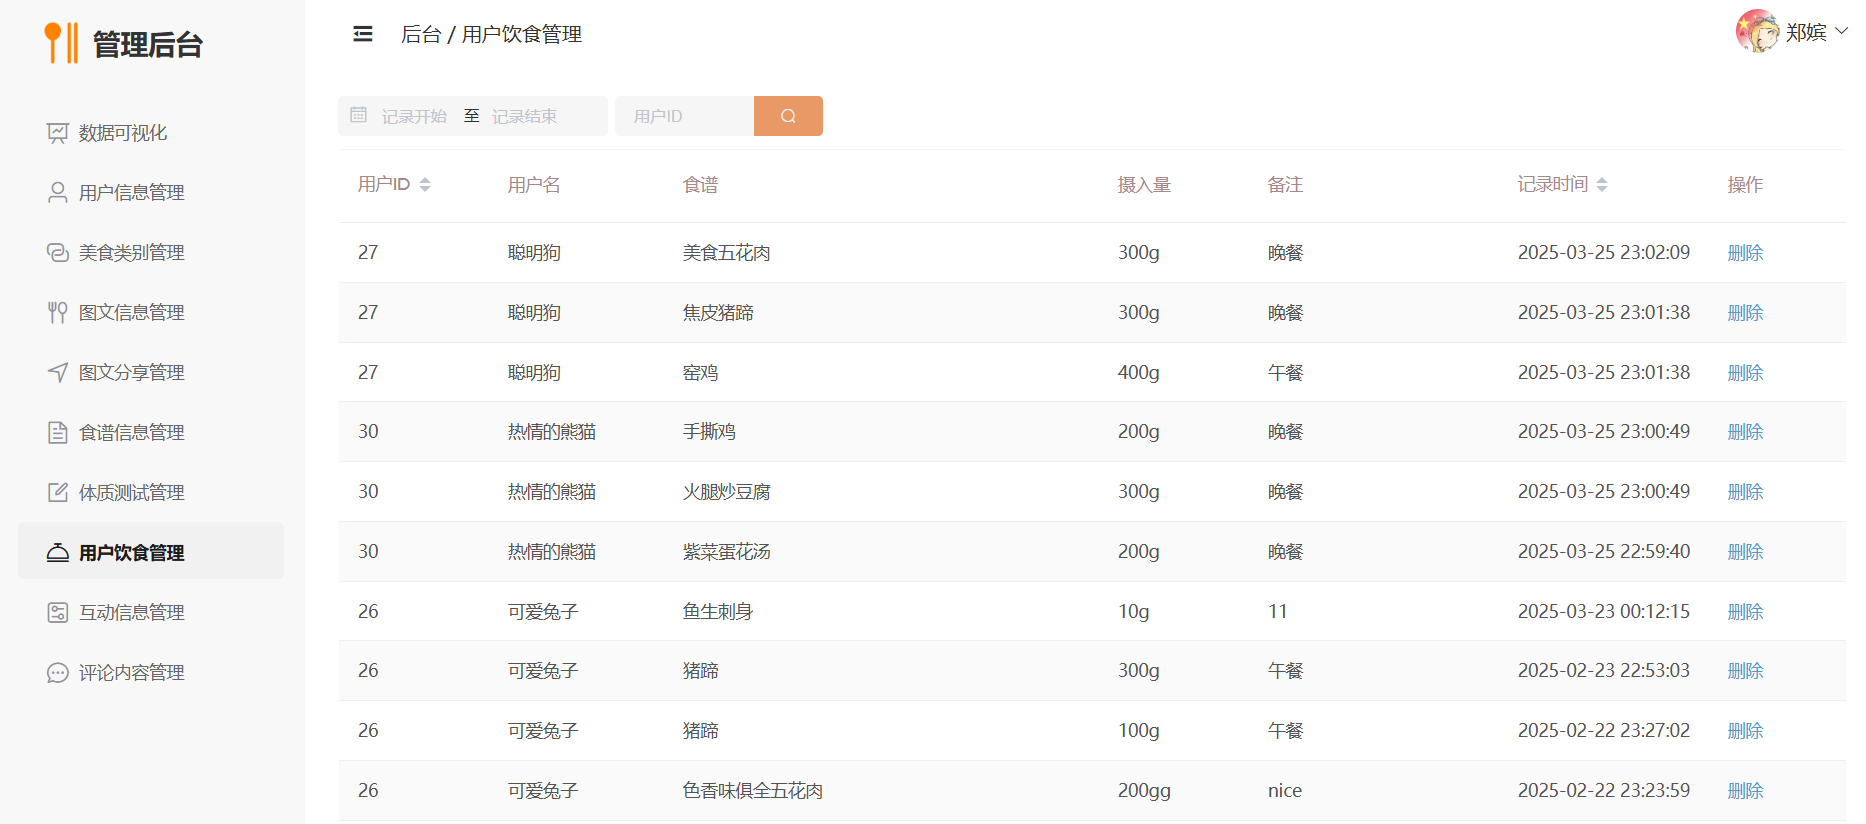Click the 400g intake cell
This screenshot has width=1866, height=824.
pos(1139,373)
